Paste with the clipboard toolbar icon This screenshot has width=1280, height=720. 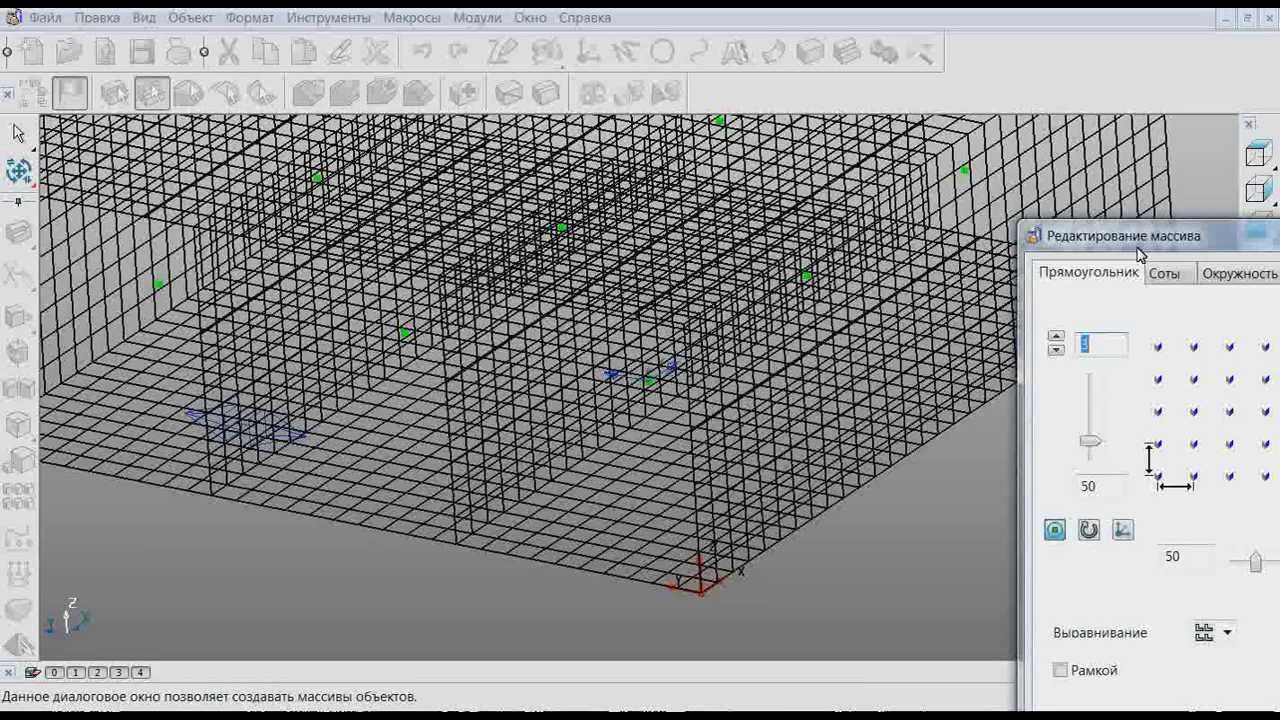pos(303,51)
